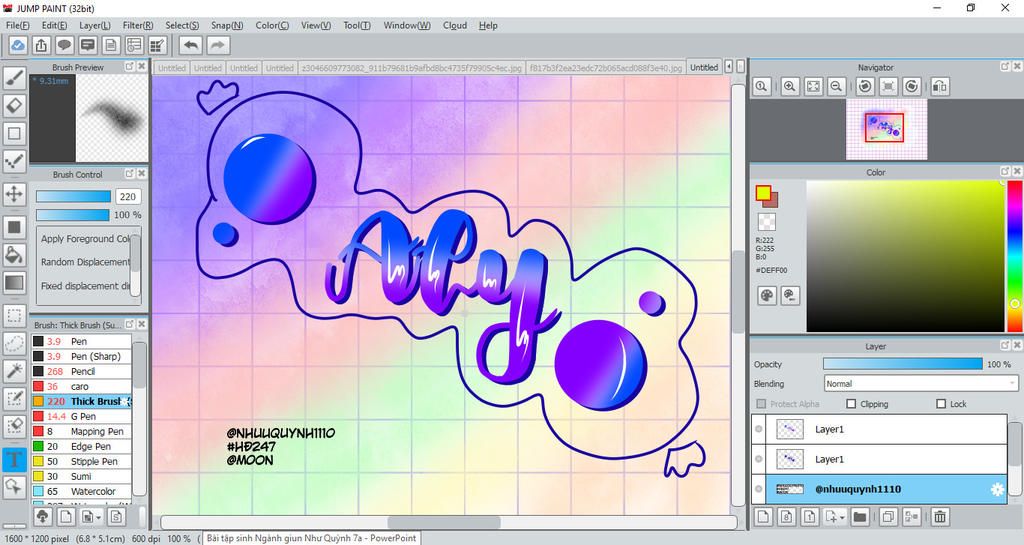The height and width of the screenshot is (545, 1024).
Task: Click the round speech bubble icon in toolbar
Action: pos(64,45)
